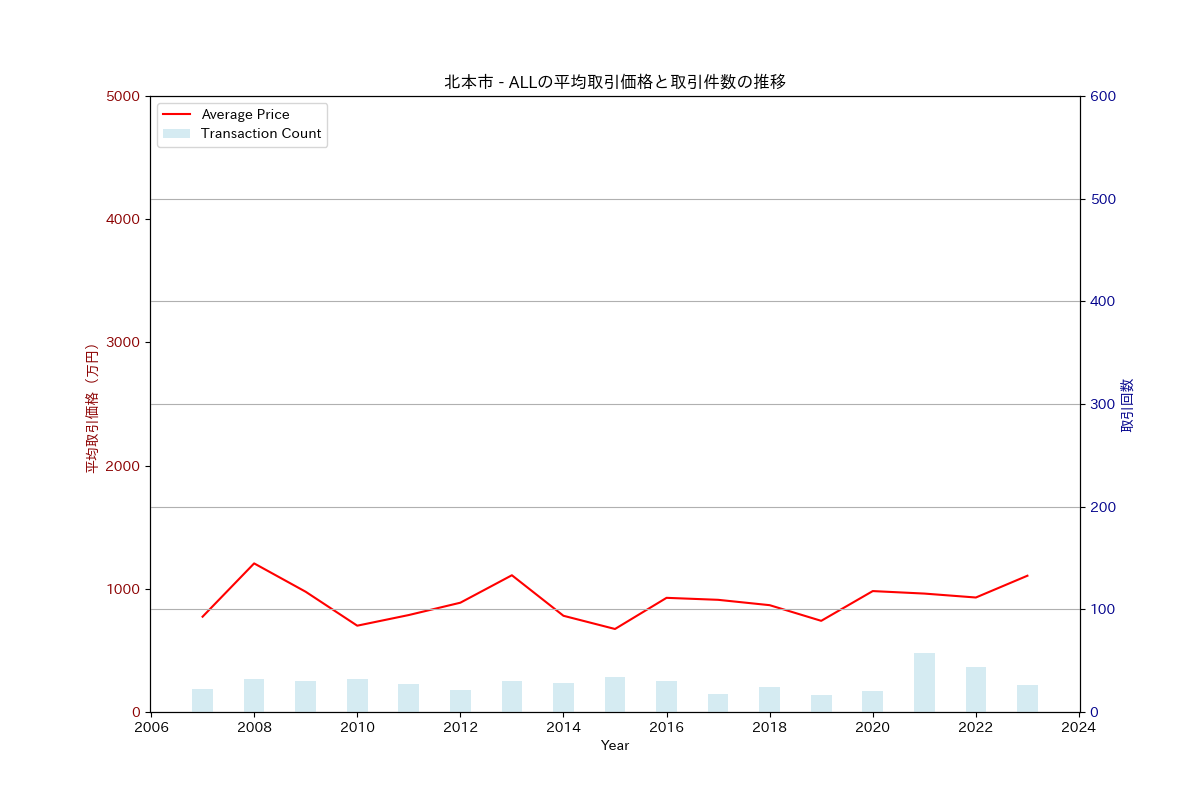Click the red line's lowest point at 2015

click(615, 629)
